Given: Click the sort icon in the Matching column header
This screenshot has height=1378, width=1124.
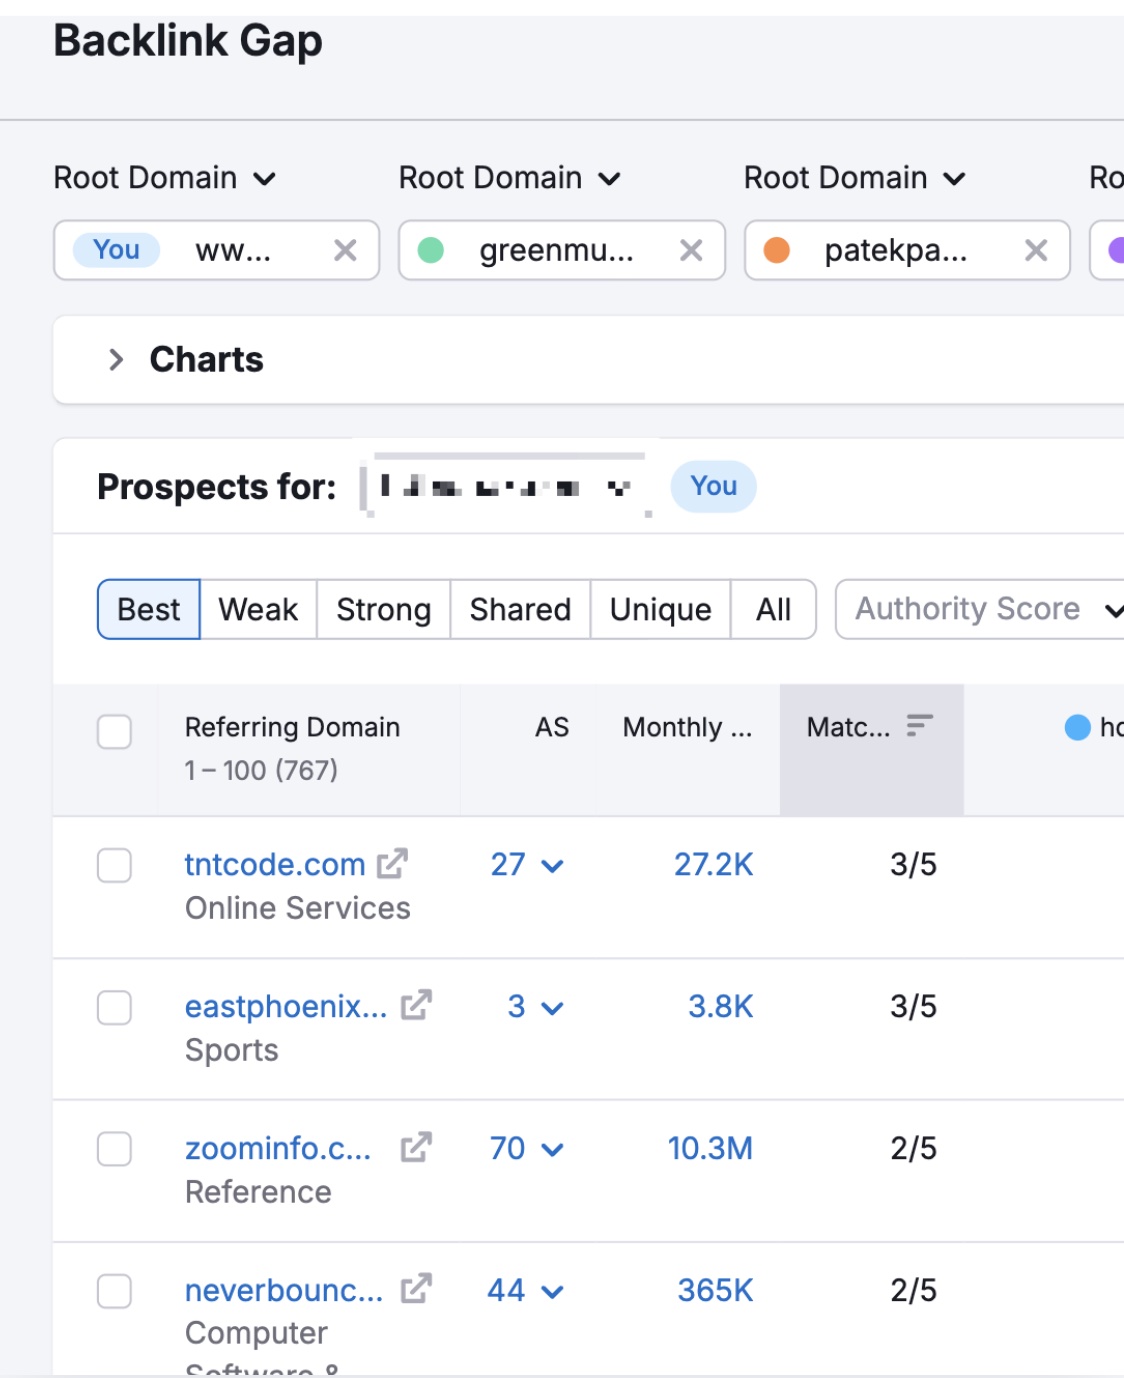Looking at the screenshot, I should tap(918, 727).
